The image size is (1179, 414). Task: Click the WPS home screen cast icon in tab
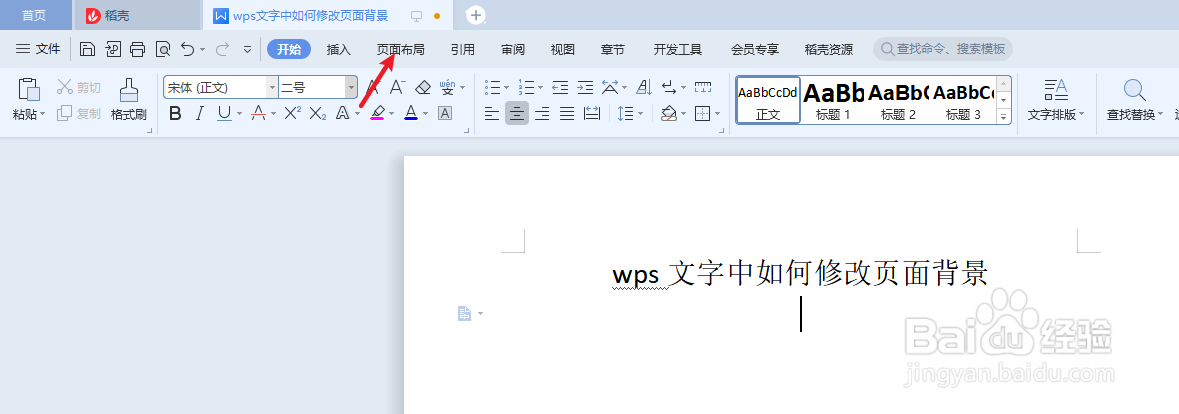[417, 16]
